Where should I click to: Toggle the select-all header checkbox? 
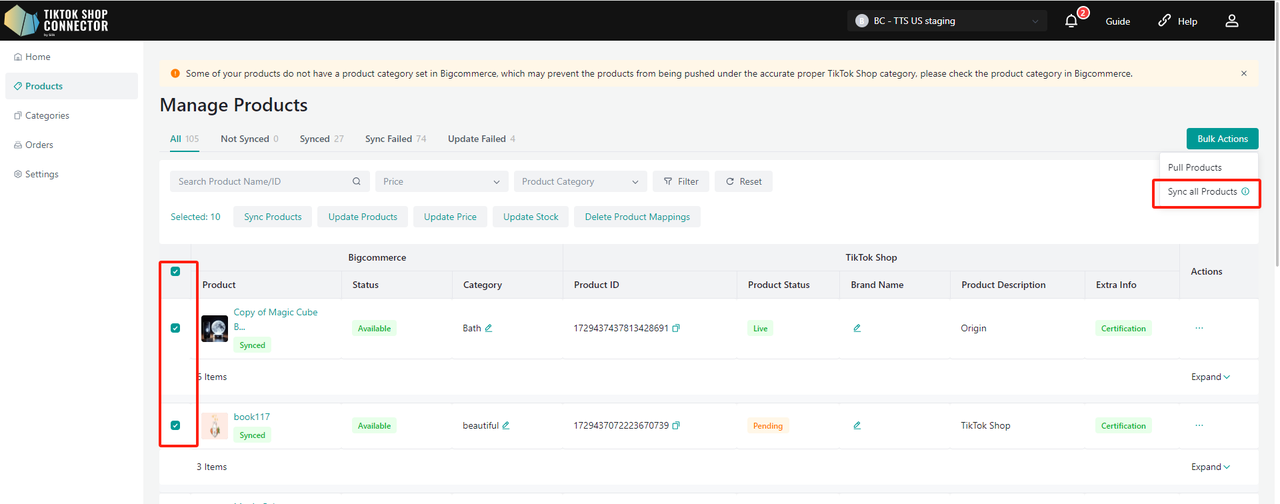pos(176,271)
